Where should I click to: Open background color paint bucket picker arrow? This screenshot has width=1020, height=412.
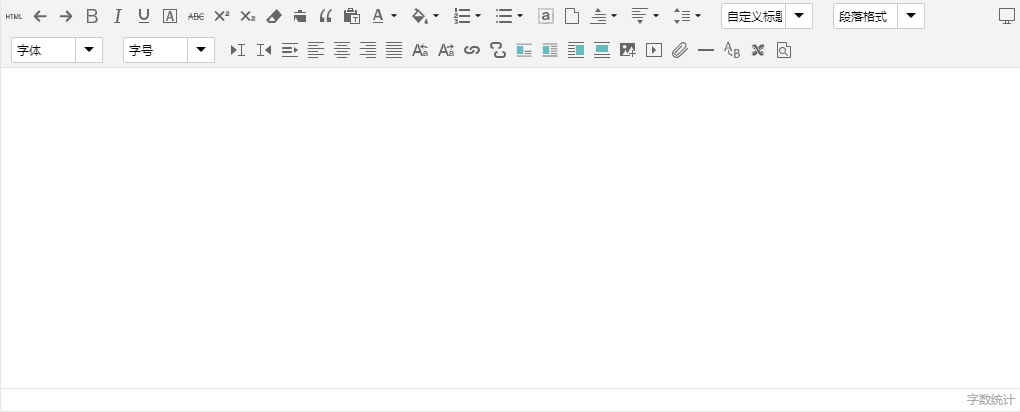click(x=436, y=16)
